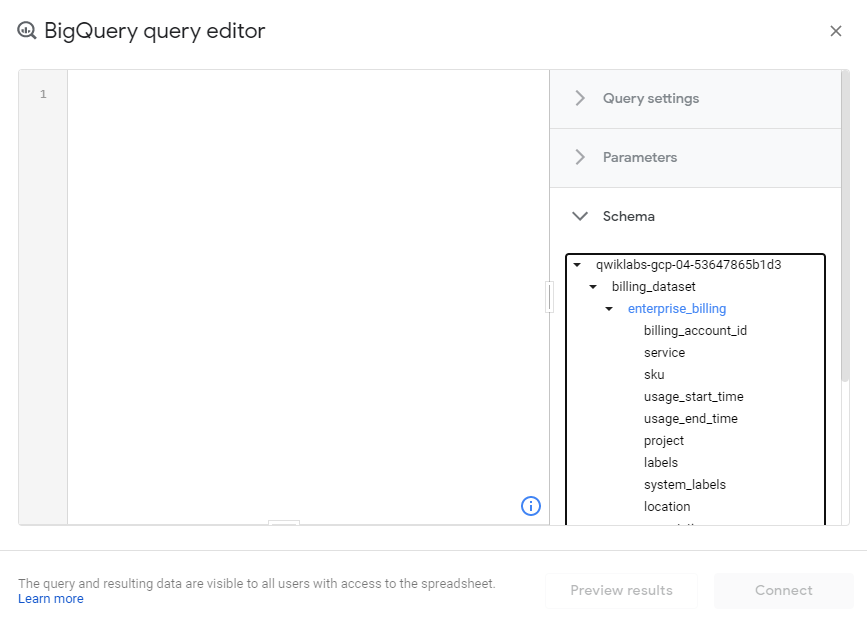Click the billing_account_id field
Screen dimensions: 867x622
point(695,331)
